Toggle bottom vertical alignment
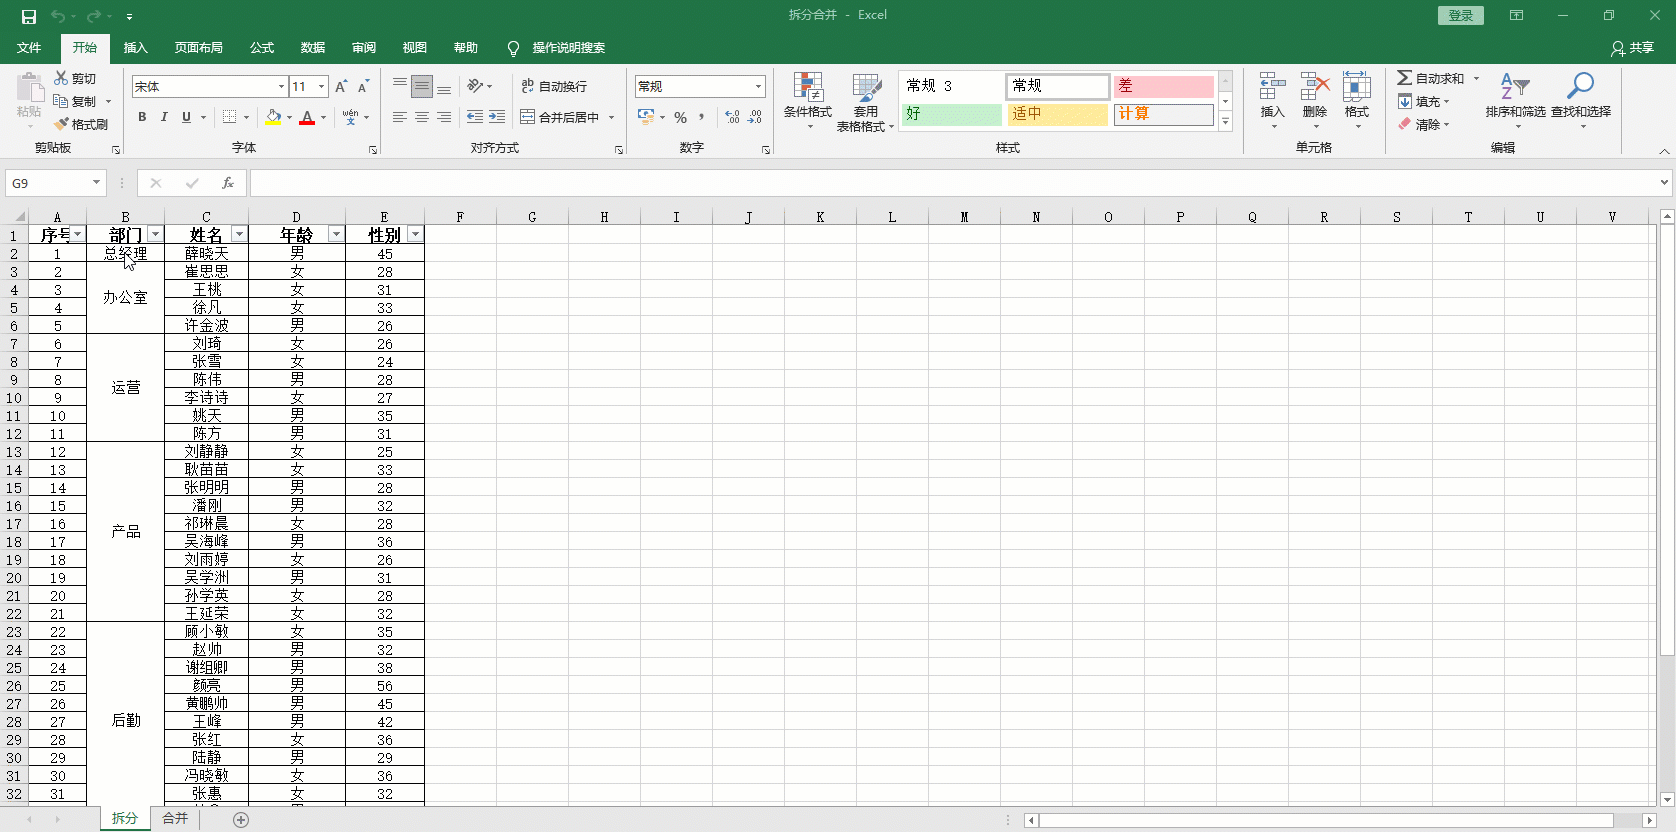This screenshot has width=1676, height=832. click(x=444, y=87)
